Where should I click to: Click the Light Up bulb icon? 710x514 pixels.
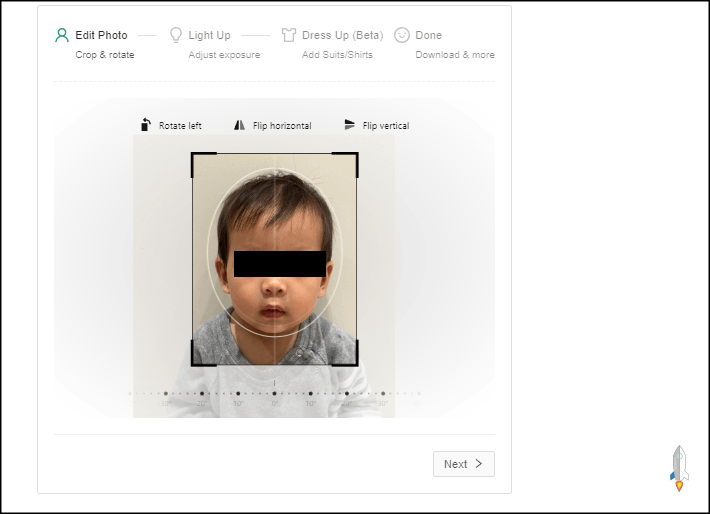[x=176, y=35]
